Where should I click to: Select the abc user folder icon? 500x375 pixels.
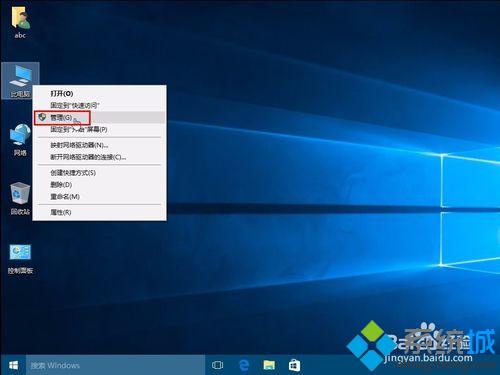21,22
